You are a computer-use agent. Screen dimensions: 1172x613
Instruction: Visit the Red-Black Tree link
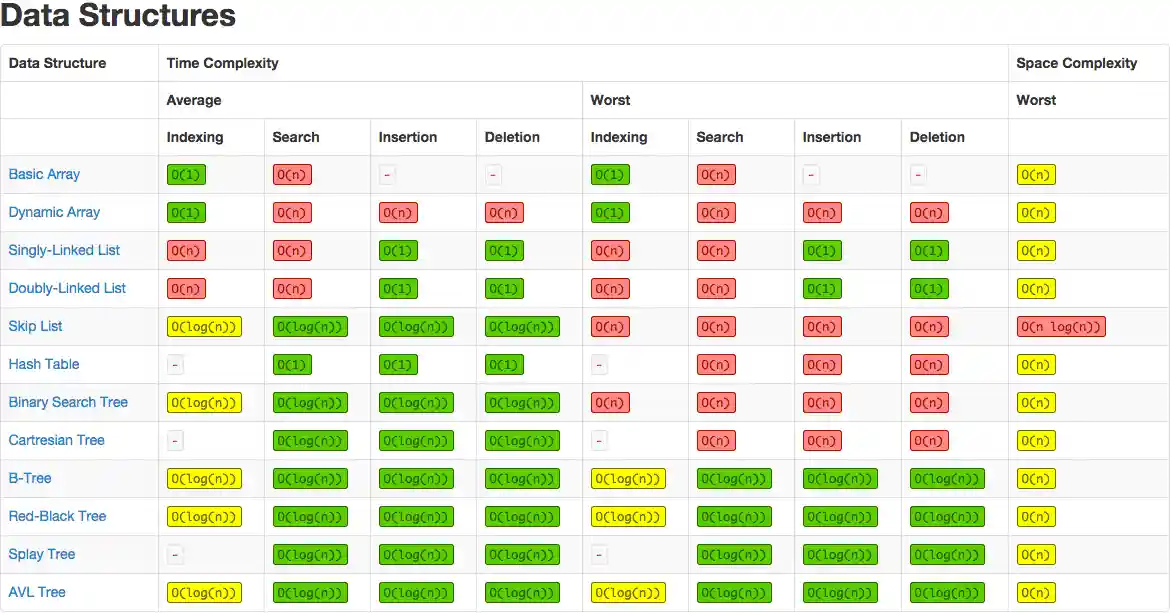click(x=57, y=516)
